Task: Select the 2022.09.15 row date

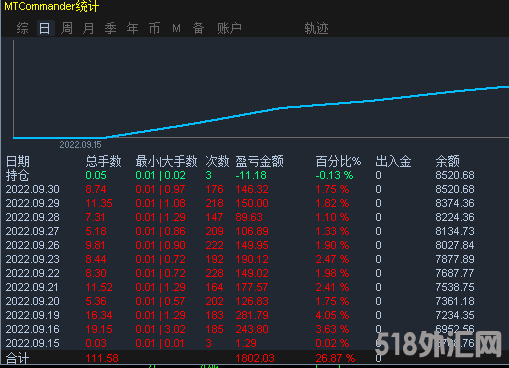Action: 32,343
